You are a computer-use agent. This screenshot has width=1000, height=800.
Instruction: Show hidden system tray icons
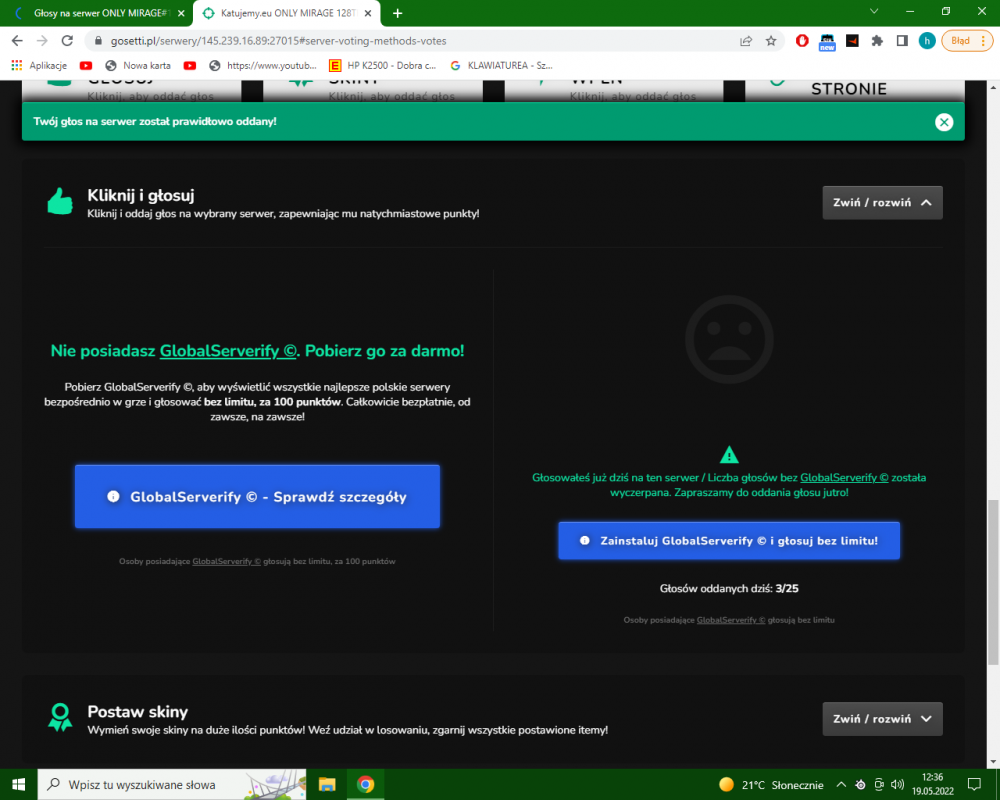(x=841, y=785)
